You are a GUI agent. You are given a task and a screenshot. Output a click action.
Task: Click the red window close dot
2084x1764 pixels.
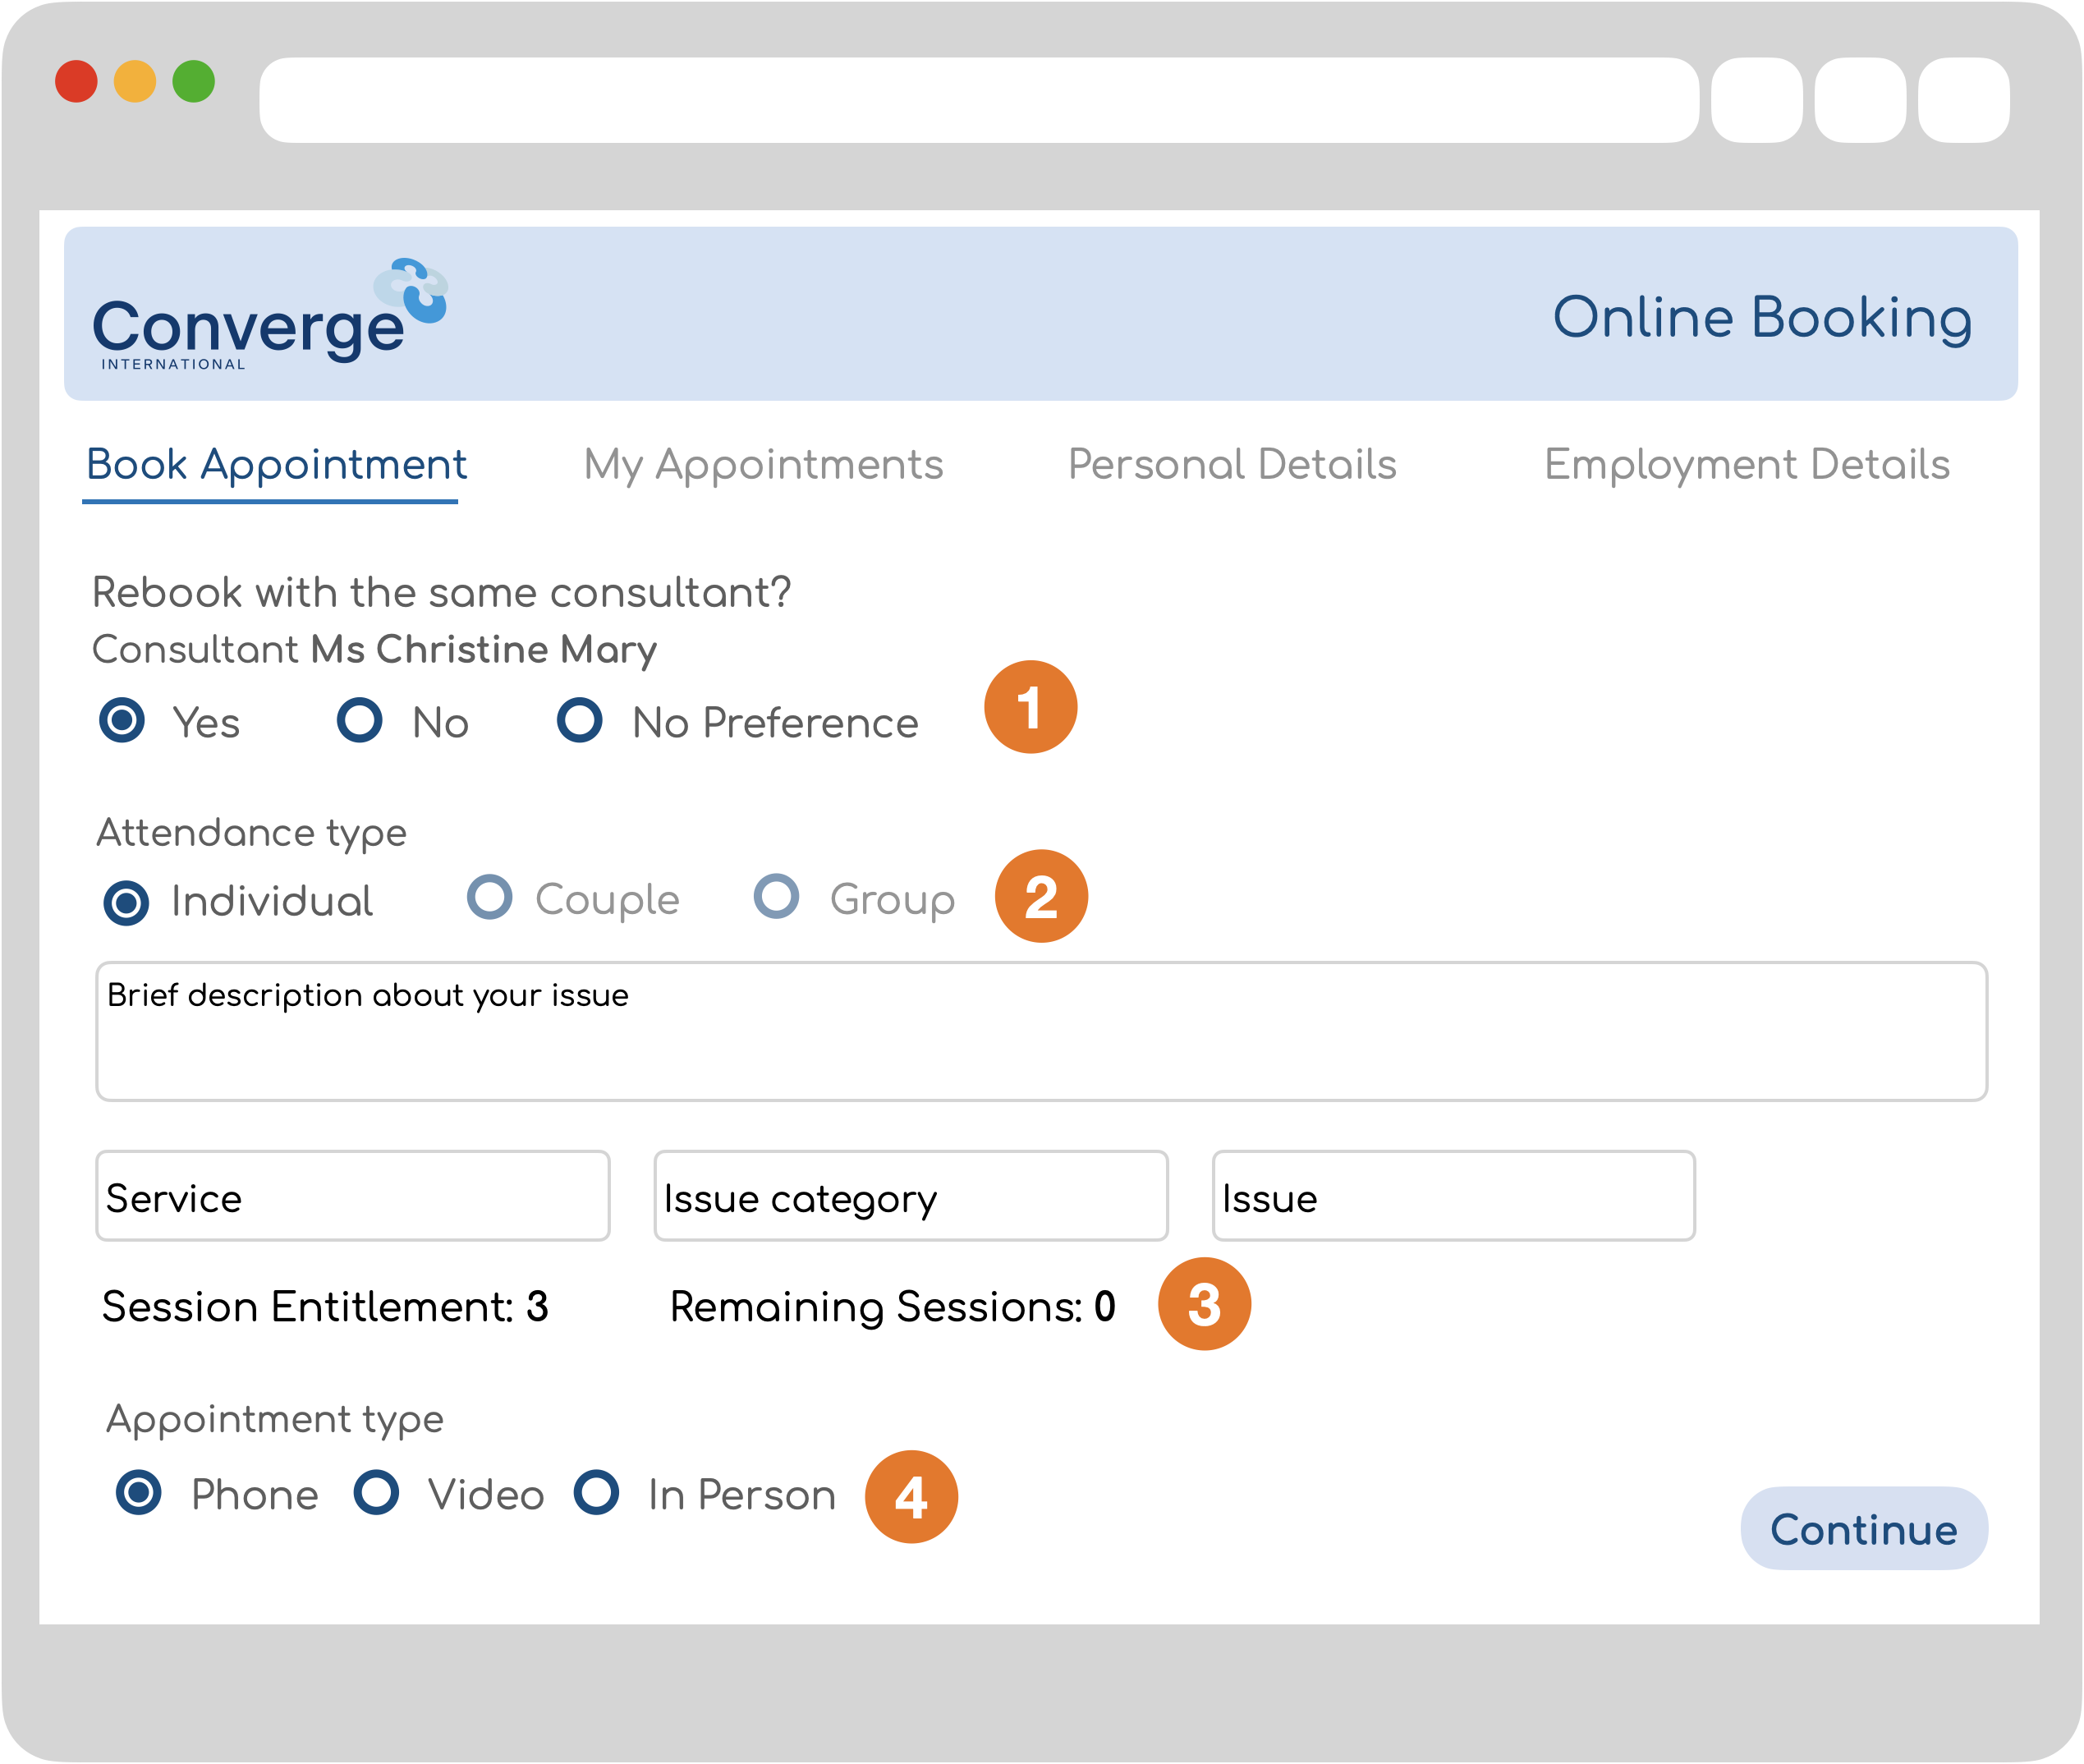click(x=76, y=82)
